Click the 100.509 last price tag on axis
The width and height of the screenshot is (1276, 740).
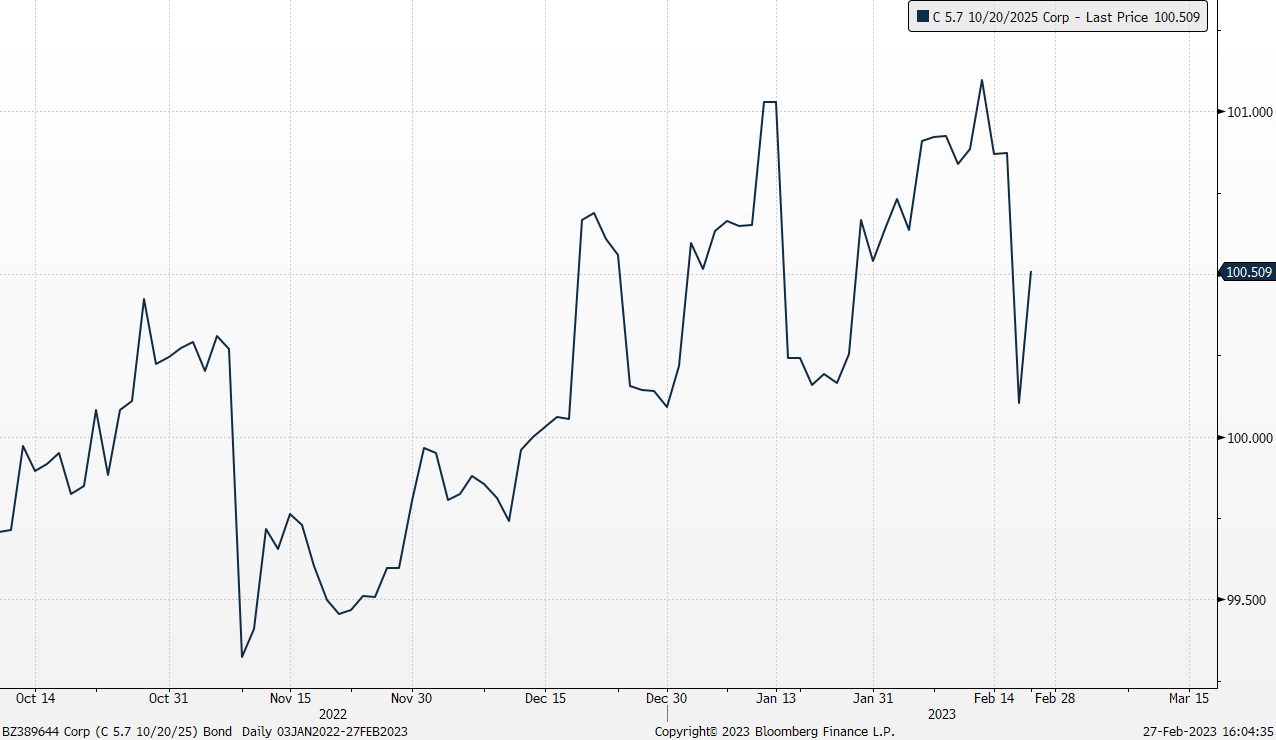1247,272
